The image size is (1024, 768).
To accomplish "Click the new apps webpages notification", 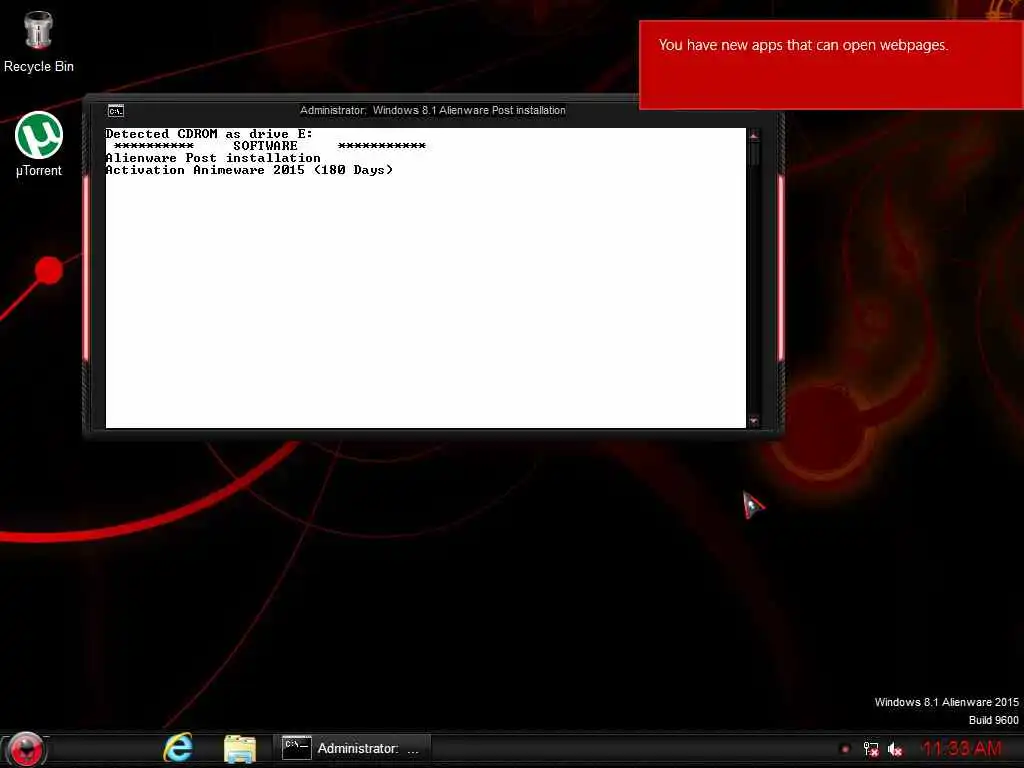I will tap(831, 65).
